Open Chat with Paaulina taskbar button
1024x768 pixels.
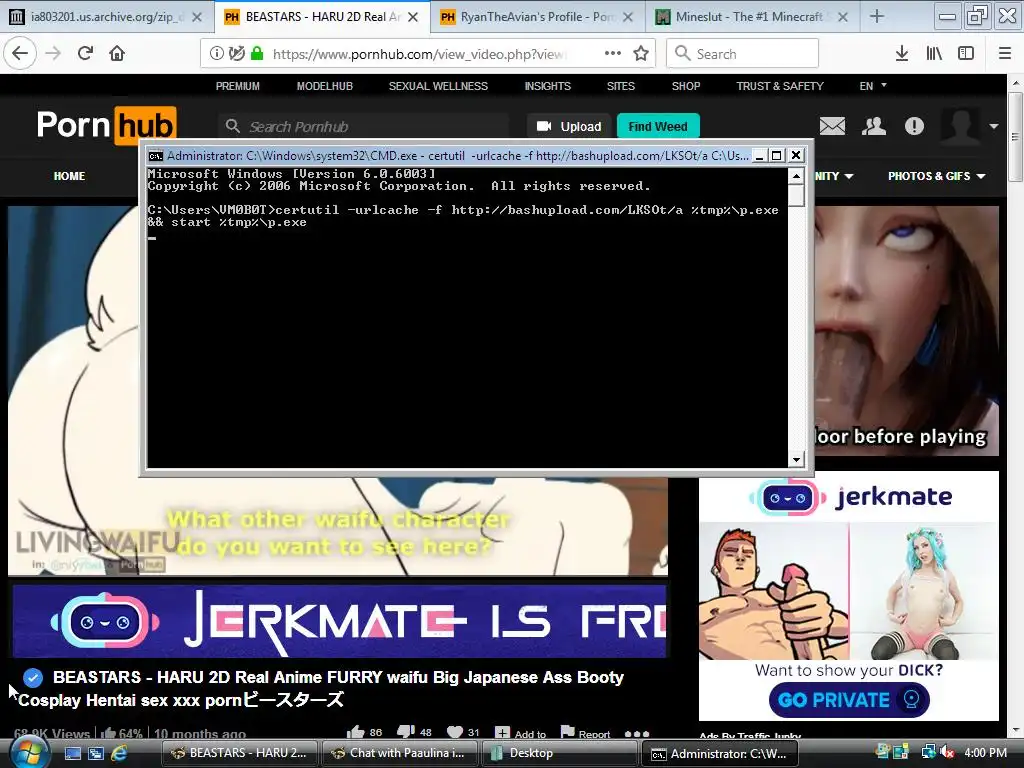pos(399,753)
